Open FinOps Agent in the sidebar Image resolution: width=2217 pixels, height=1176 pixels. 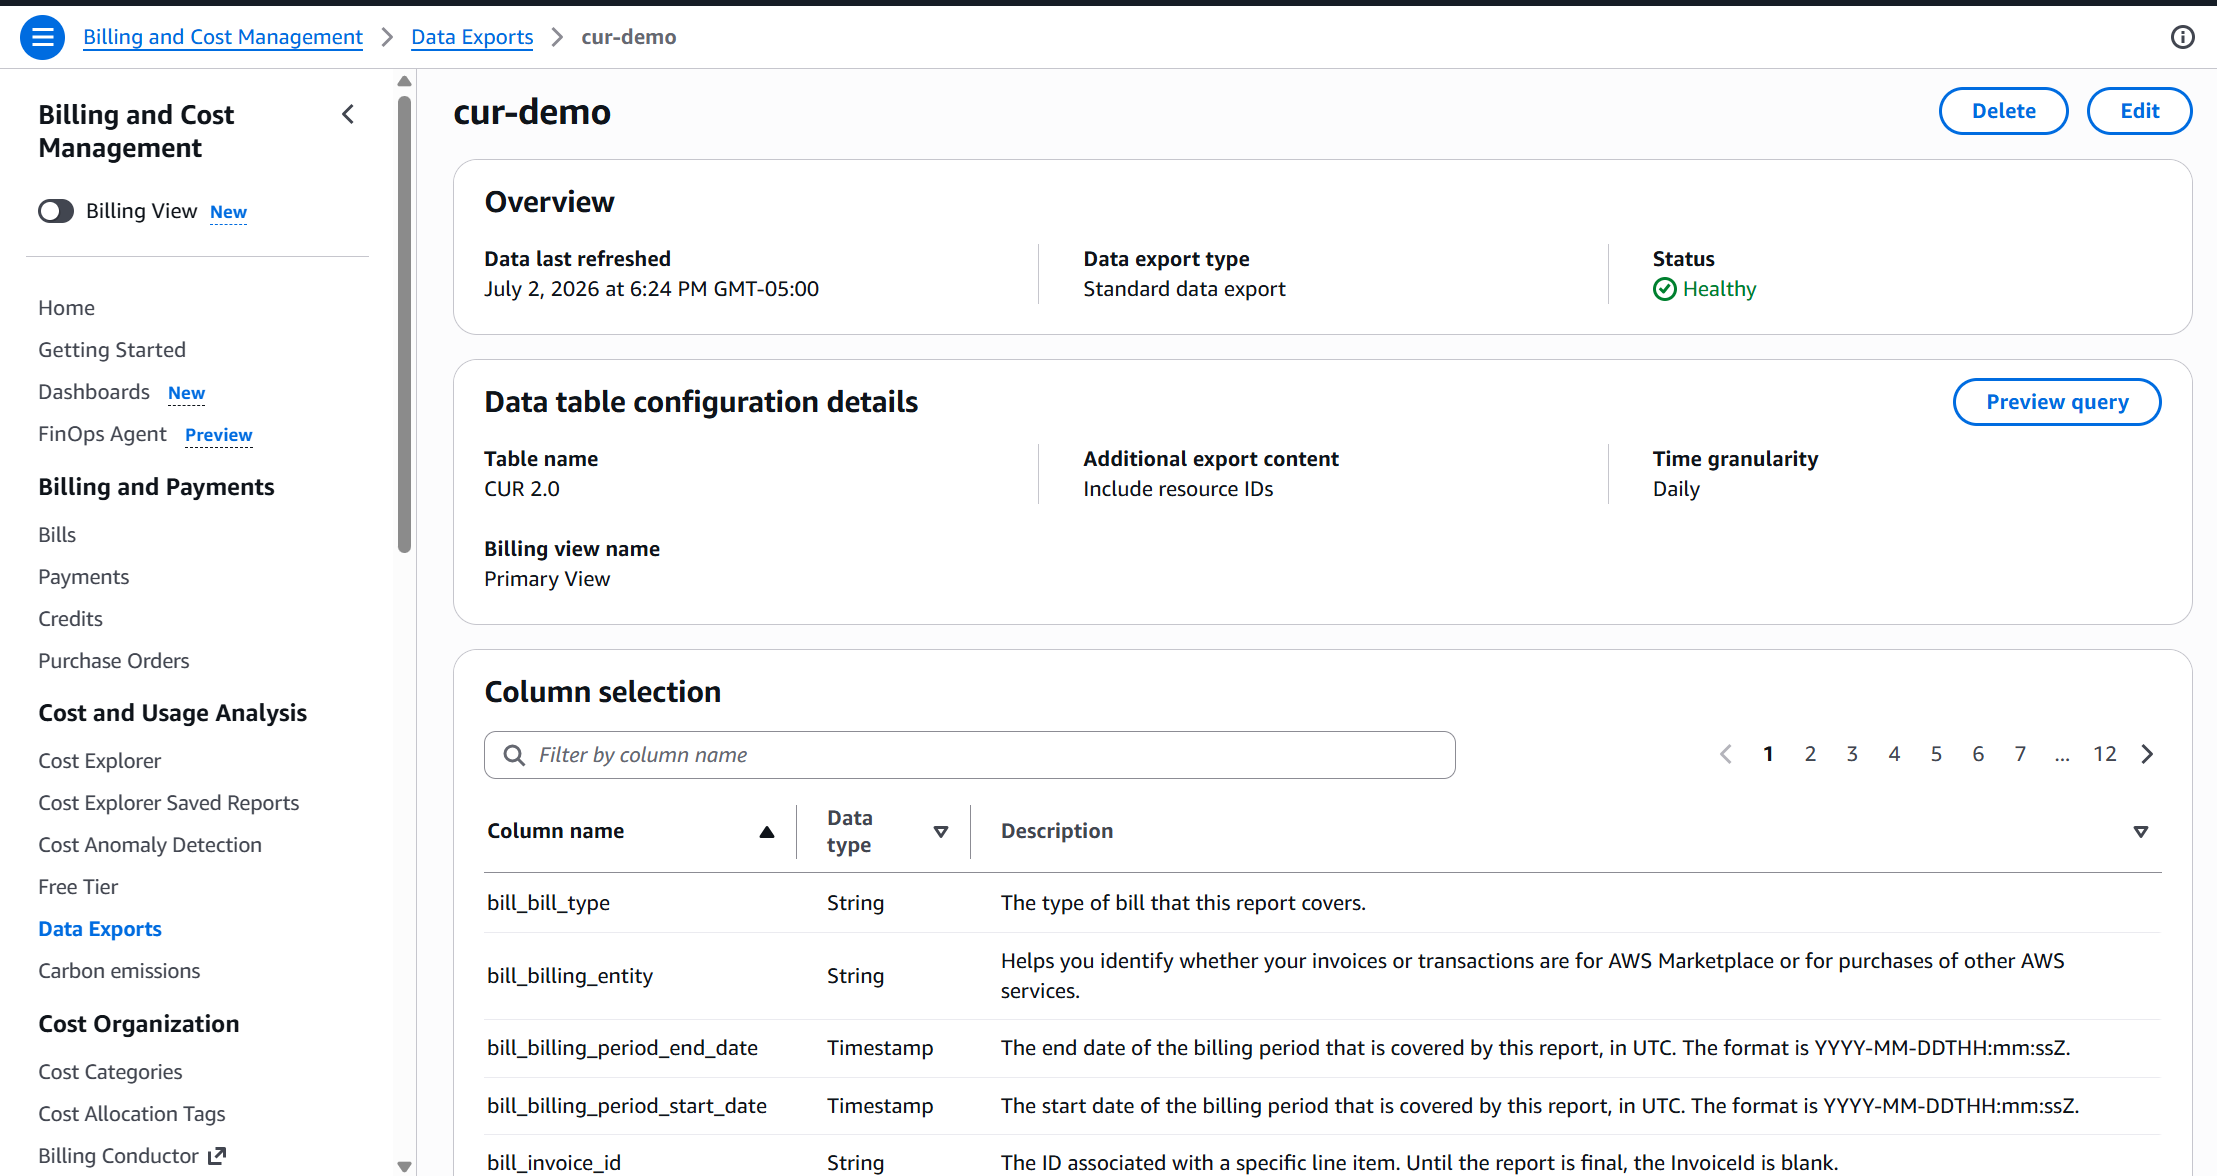[x=102, y=434]
